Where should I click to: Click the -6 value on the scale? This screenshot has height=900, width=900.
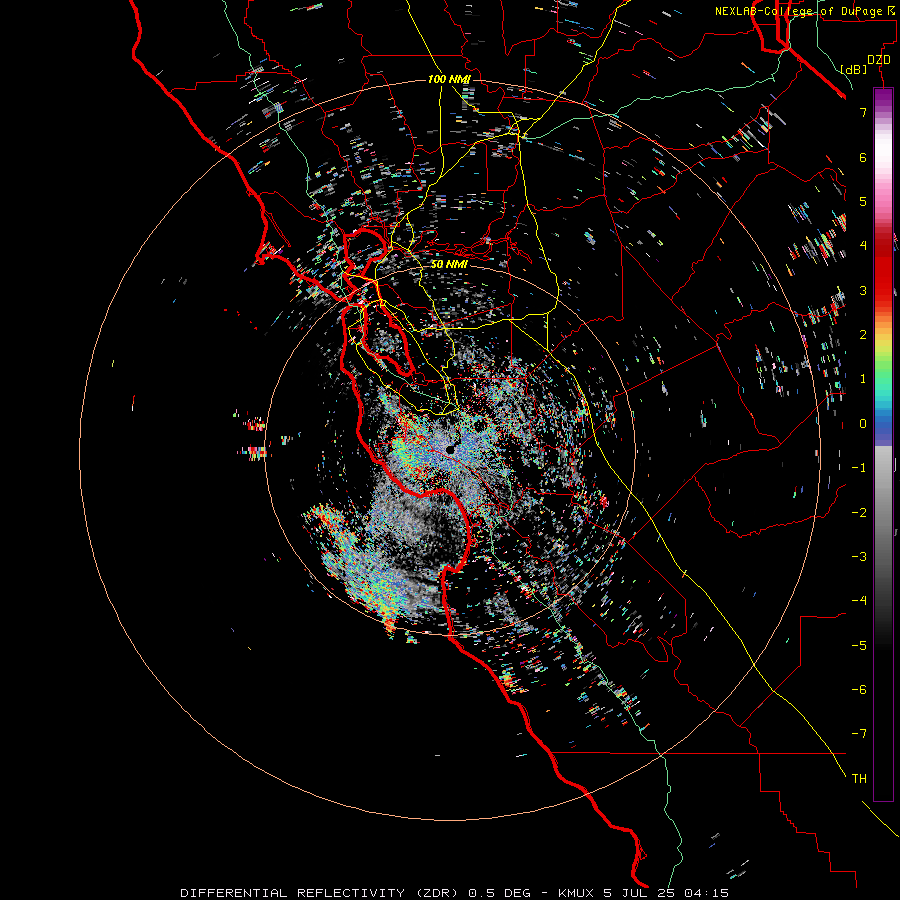pyautogui.click(x=859, y=690)
